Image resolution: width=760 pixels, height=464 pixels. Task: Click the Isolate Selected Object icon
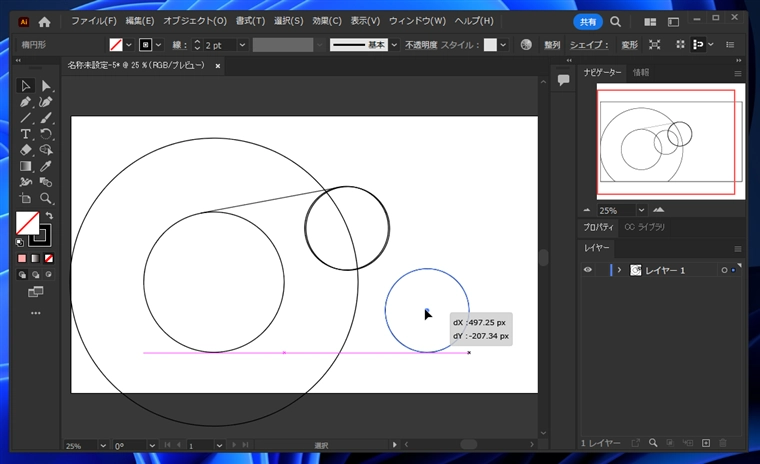pyautogui.click(x=654, y=45)
